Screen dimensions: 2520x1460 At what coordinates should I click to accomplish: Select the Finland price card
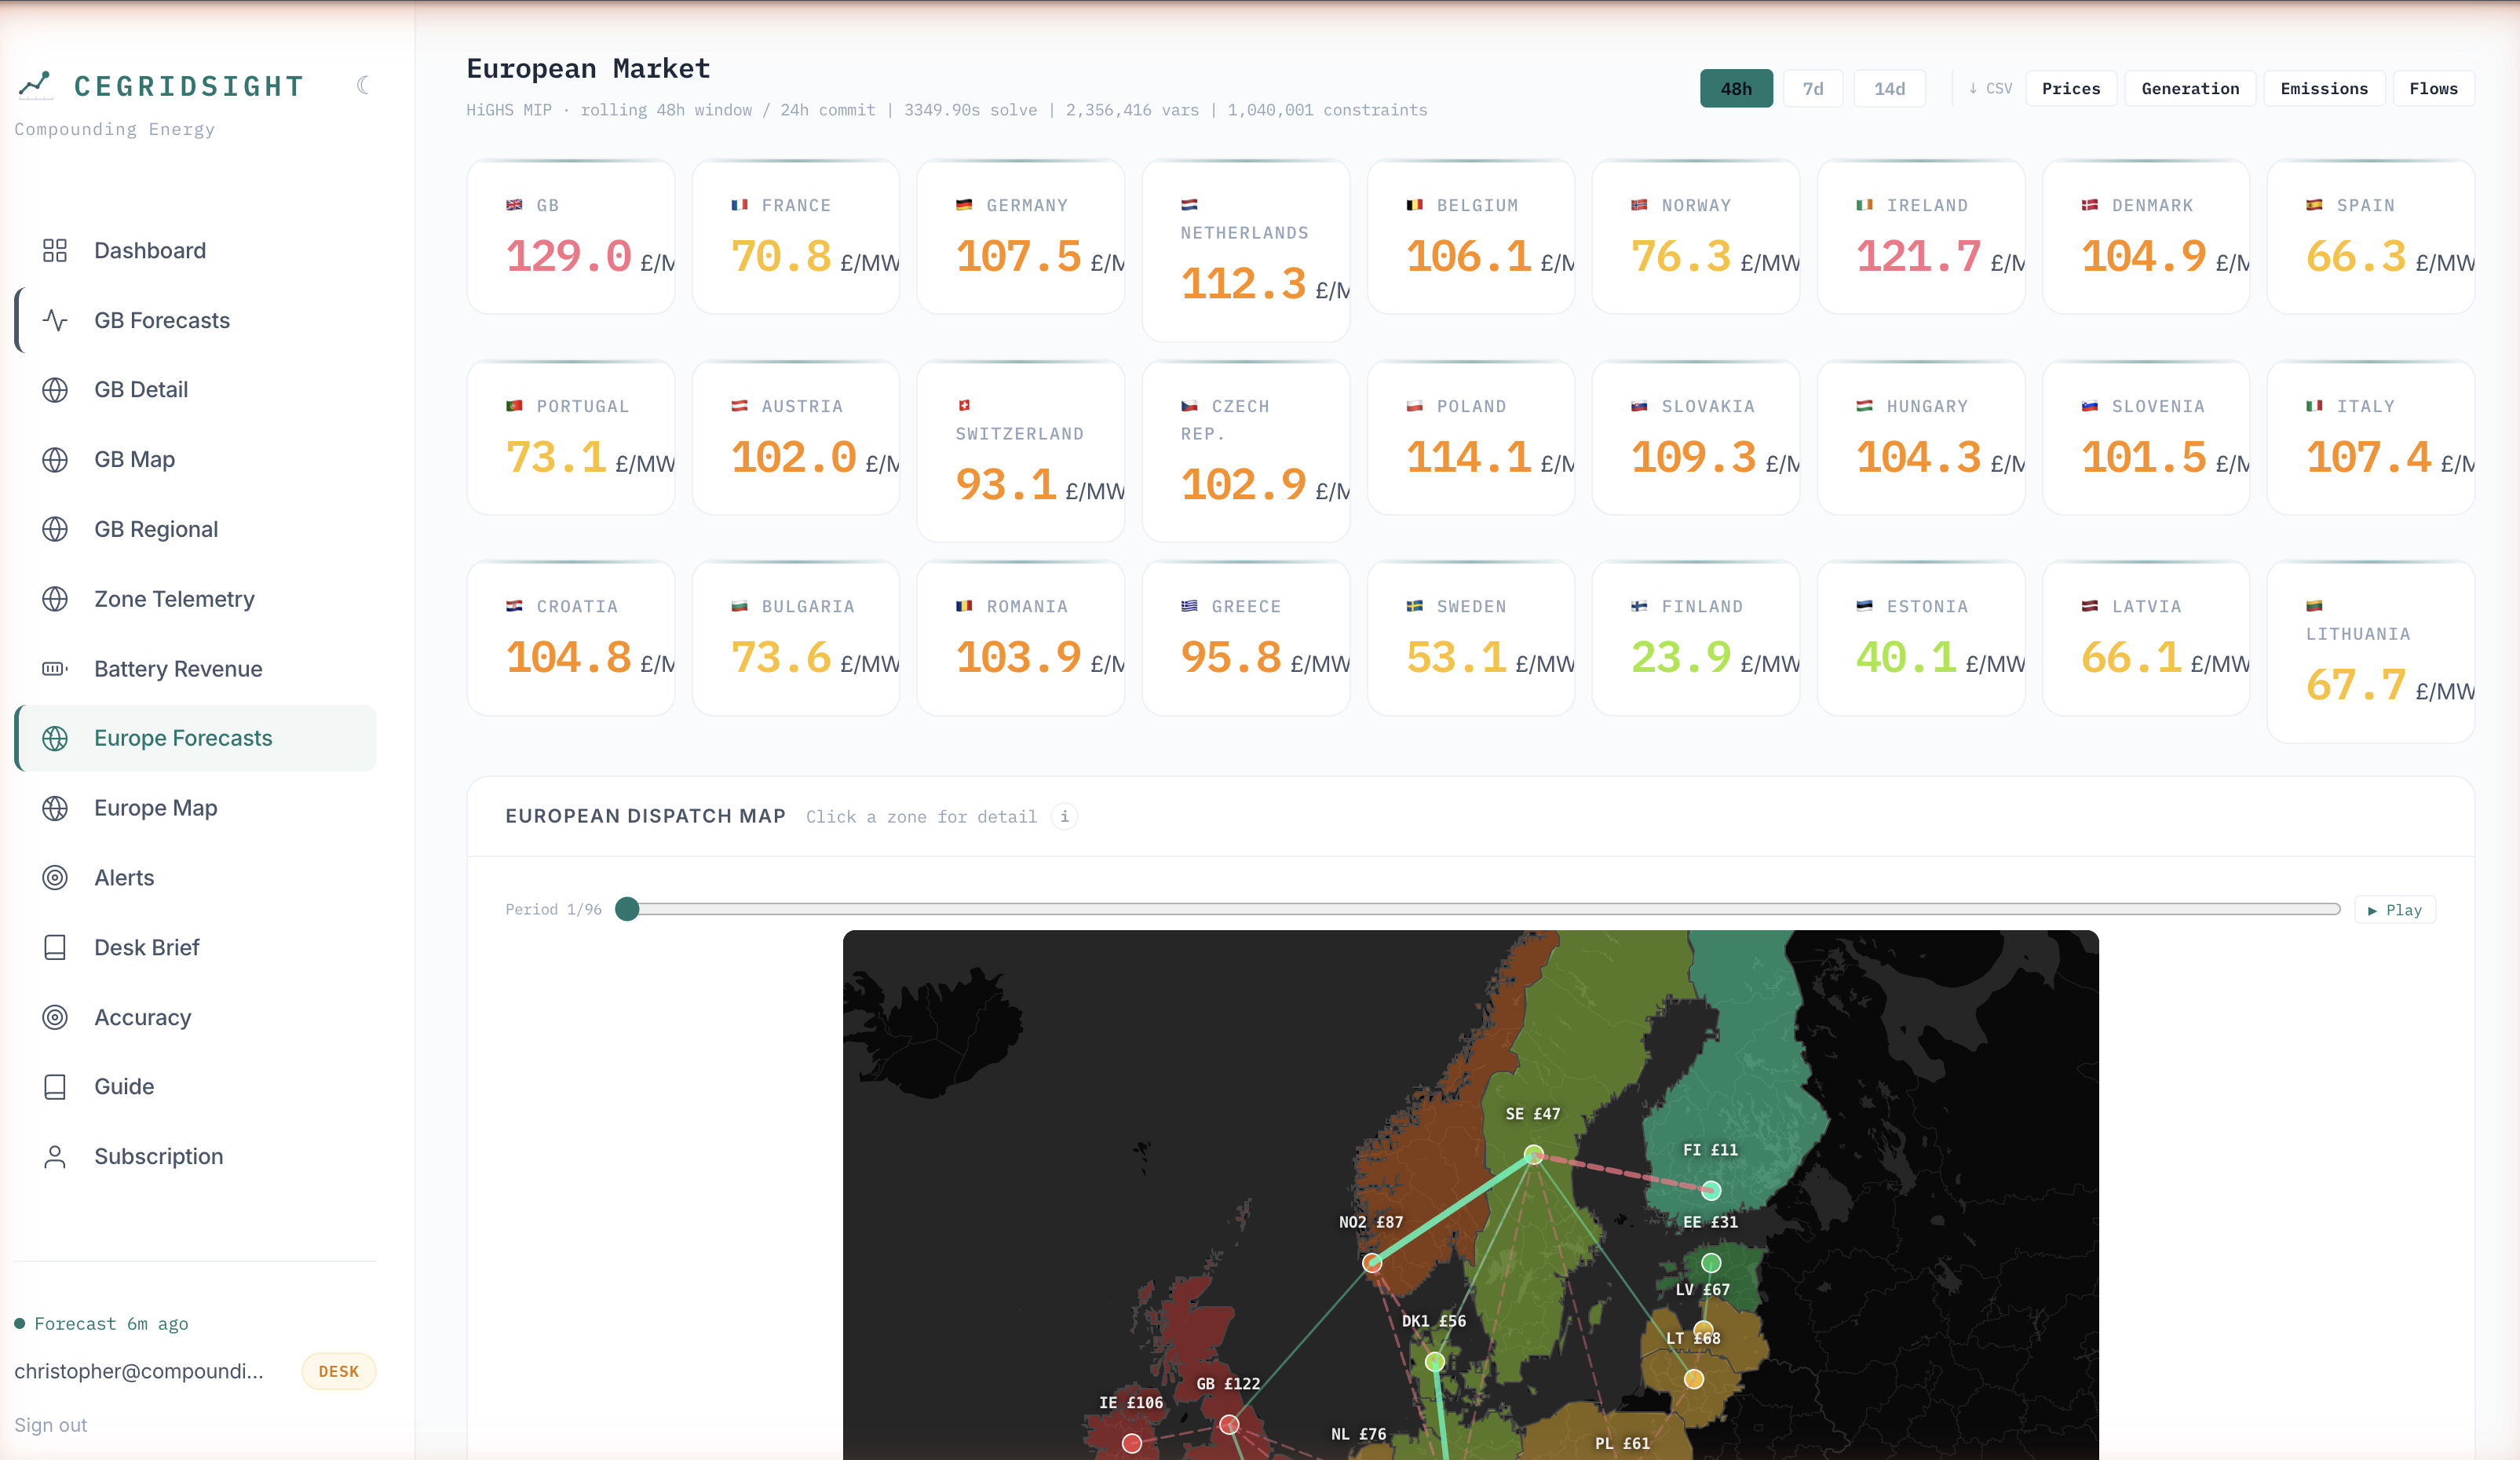tap(1696, 638)
